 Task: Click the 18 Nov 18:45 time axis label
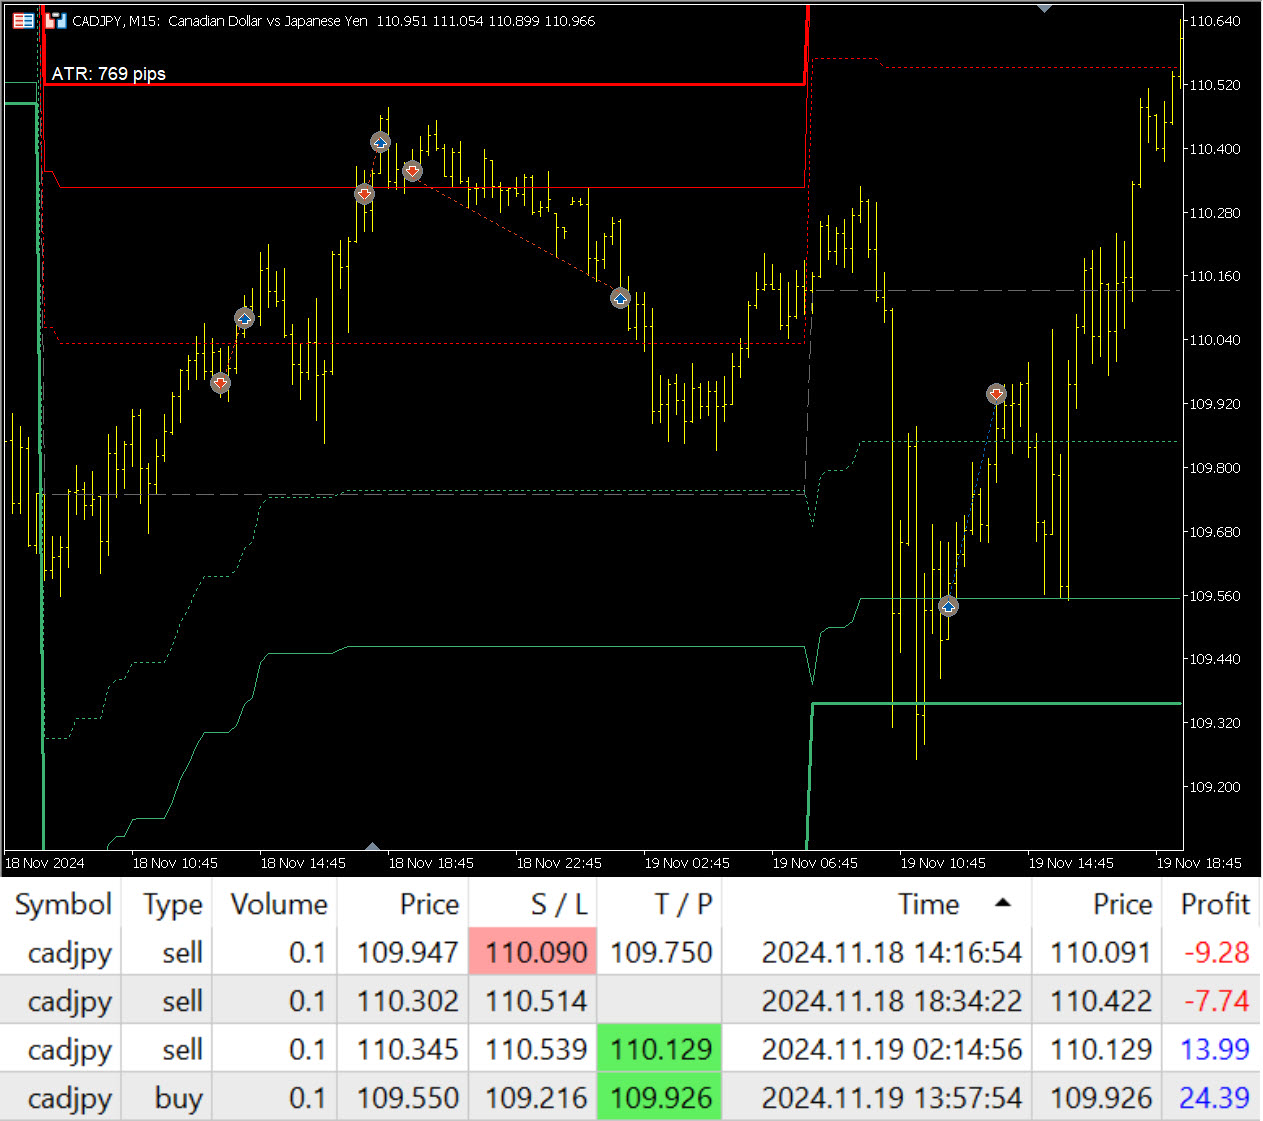(x=431, y=863)
